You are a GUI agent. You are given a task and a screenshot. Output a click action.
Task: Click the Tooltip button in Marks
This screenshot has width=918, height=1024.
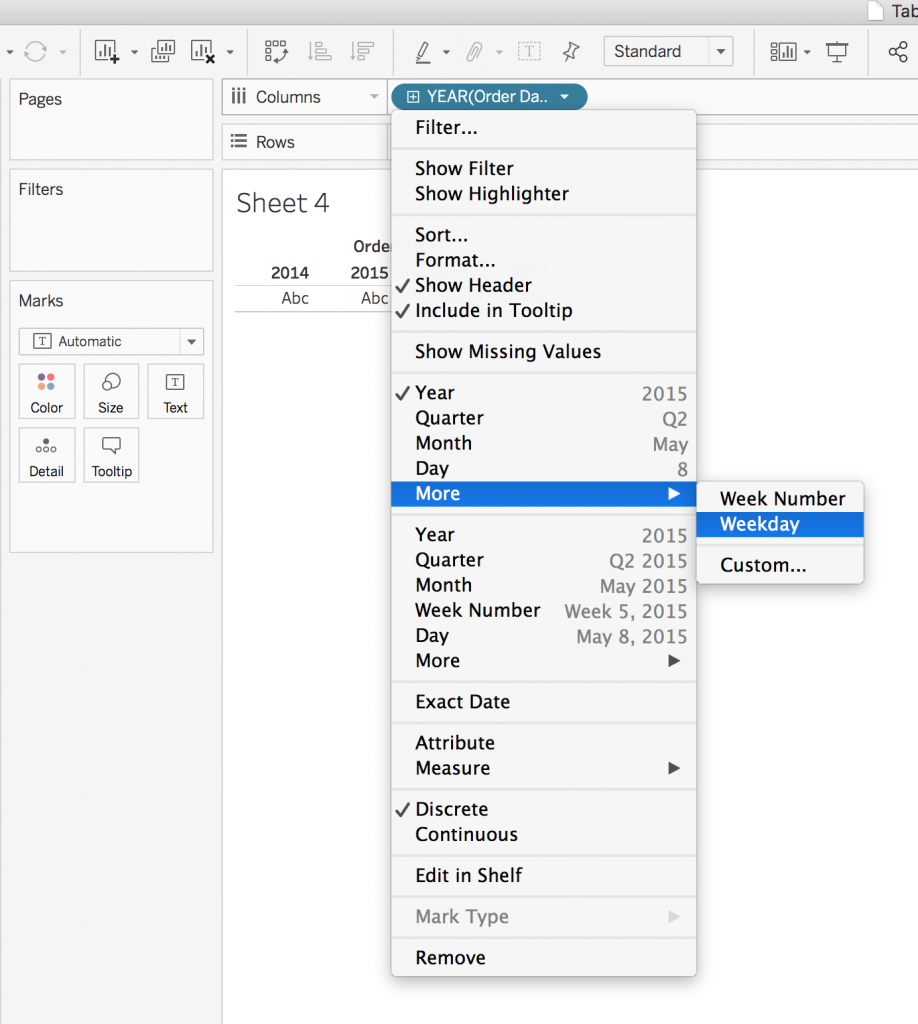tap(111, 455)
